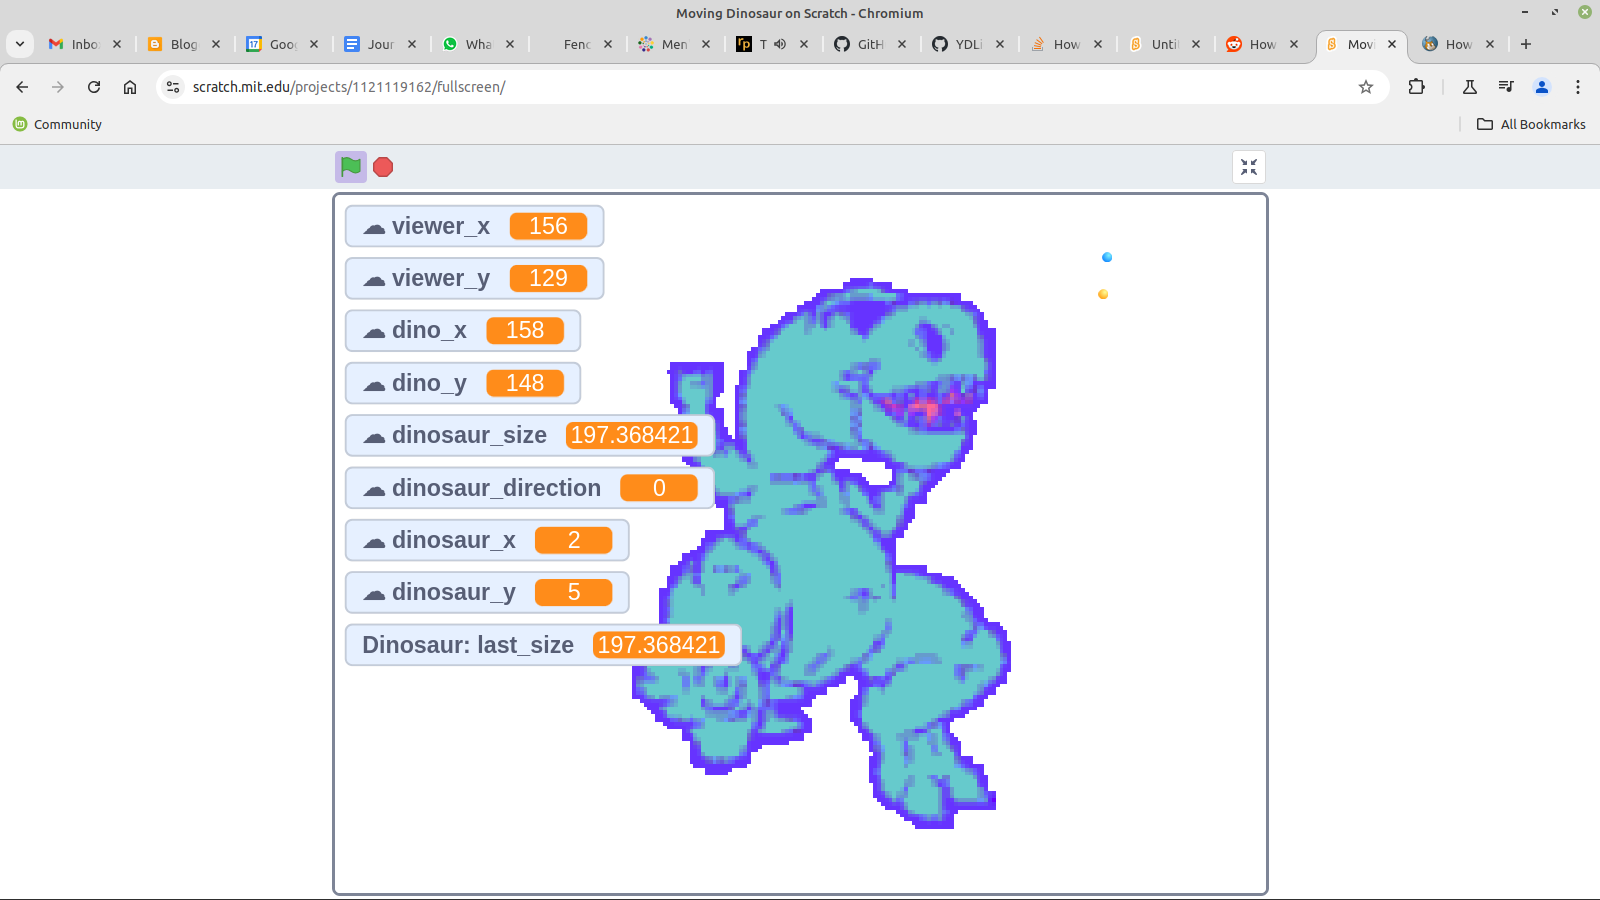Click the dinosaur_size variable monitor

pos(529,435)
